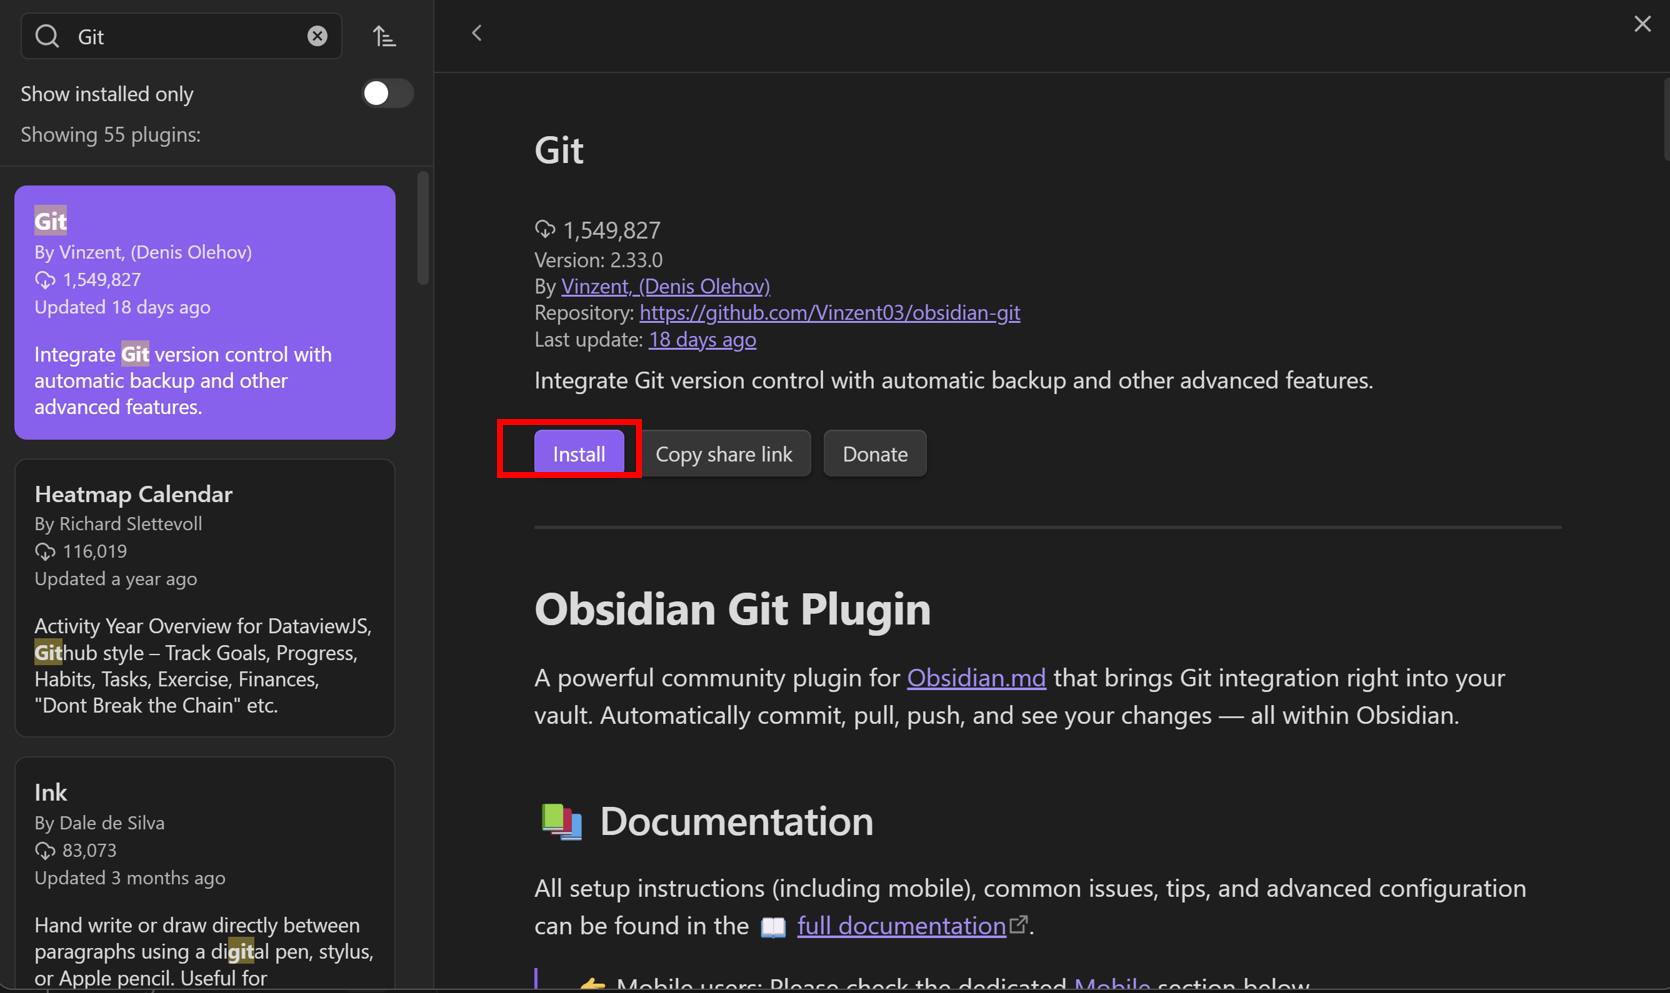Viewport: 1670px width, 993px height.
Task: Click the external link icon after documentation
Action: tap(1019, 924)
